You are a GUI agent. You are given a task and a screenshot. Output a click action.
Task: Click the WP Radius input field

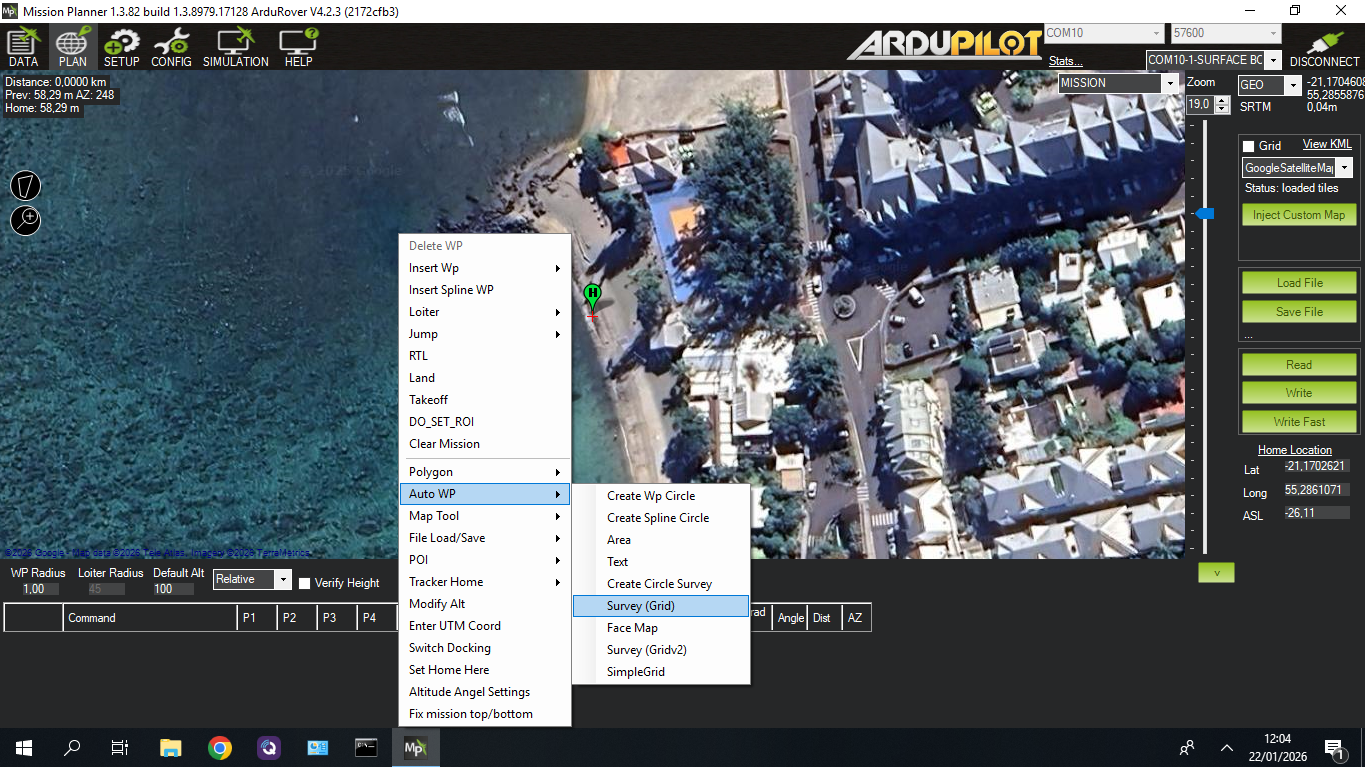40,589
